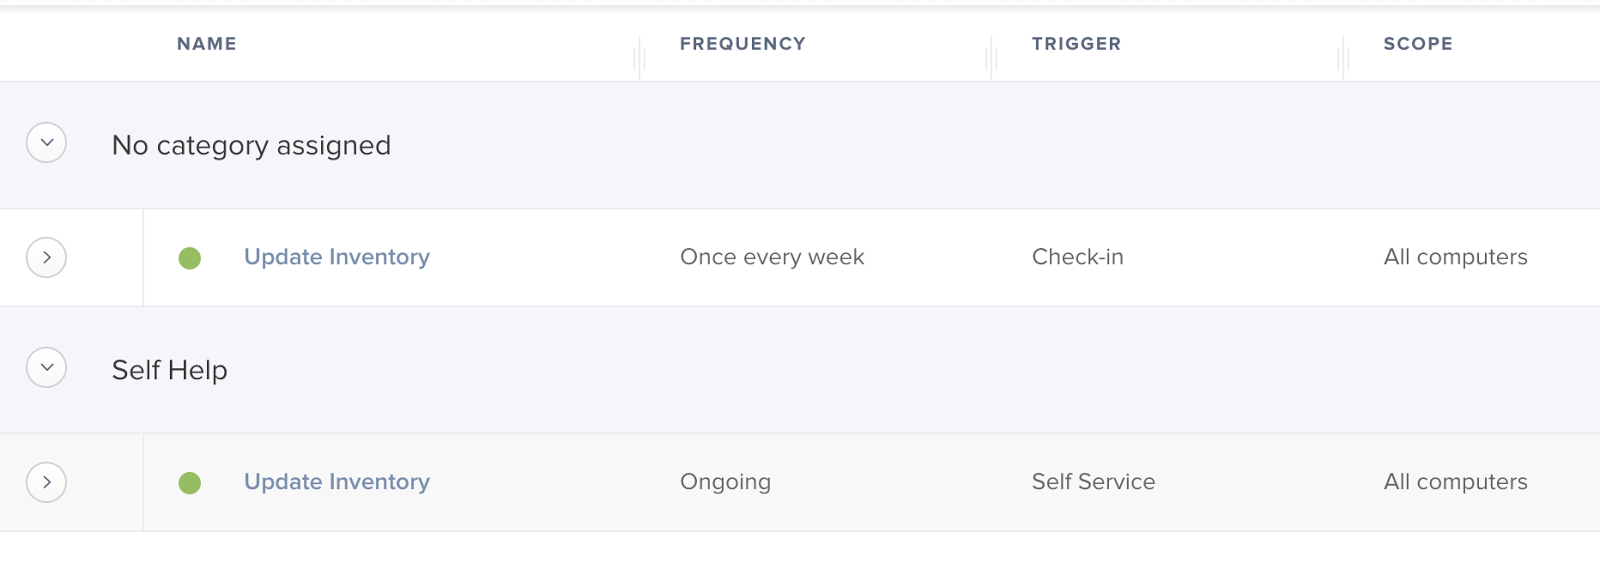Select the Self Help category heading

[x=170, y=371]
